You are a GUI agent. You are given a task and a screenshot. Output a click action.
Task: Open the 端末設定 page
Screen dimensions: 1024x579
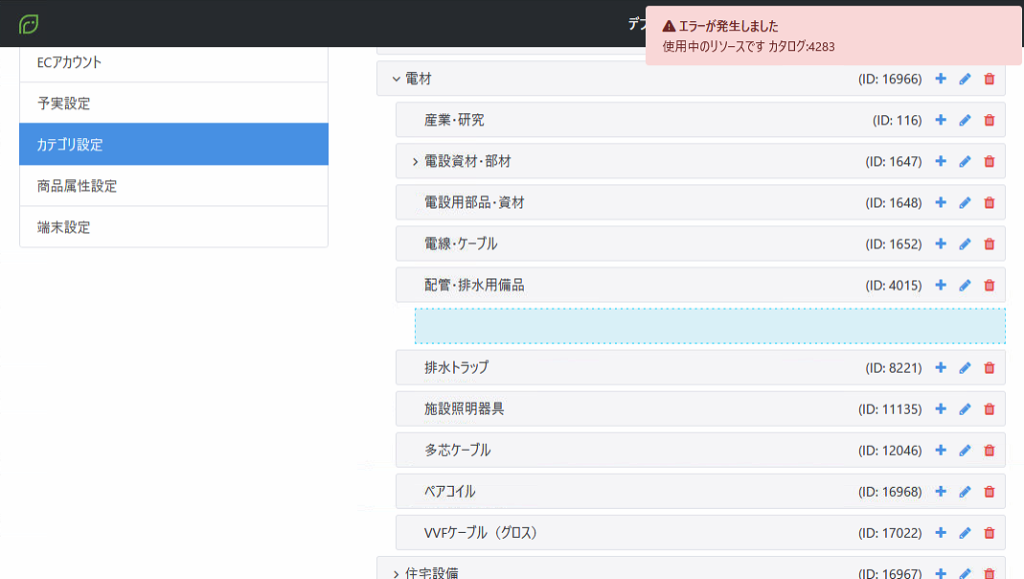(174, 227)
